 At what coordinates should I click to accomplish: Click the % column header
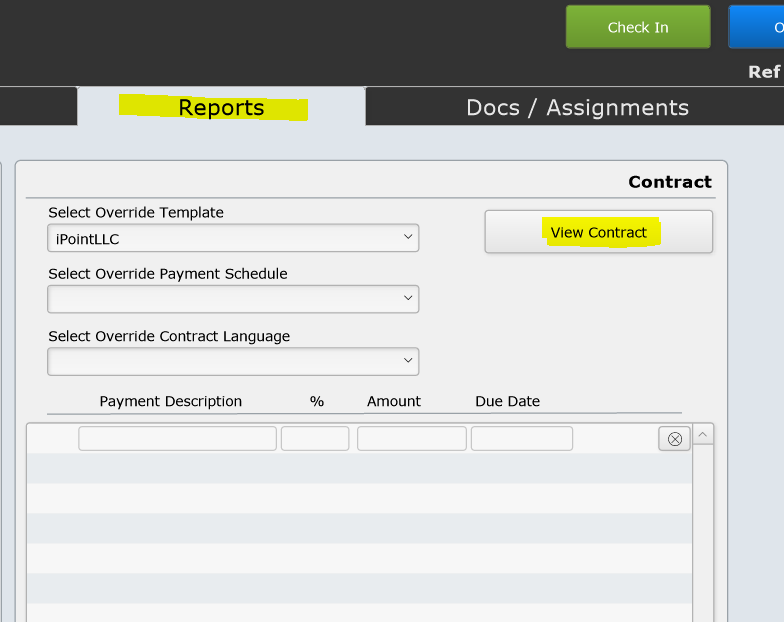point(316,401)
